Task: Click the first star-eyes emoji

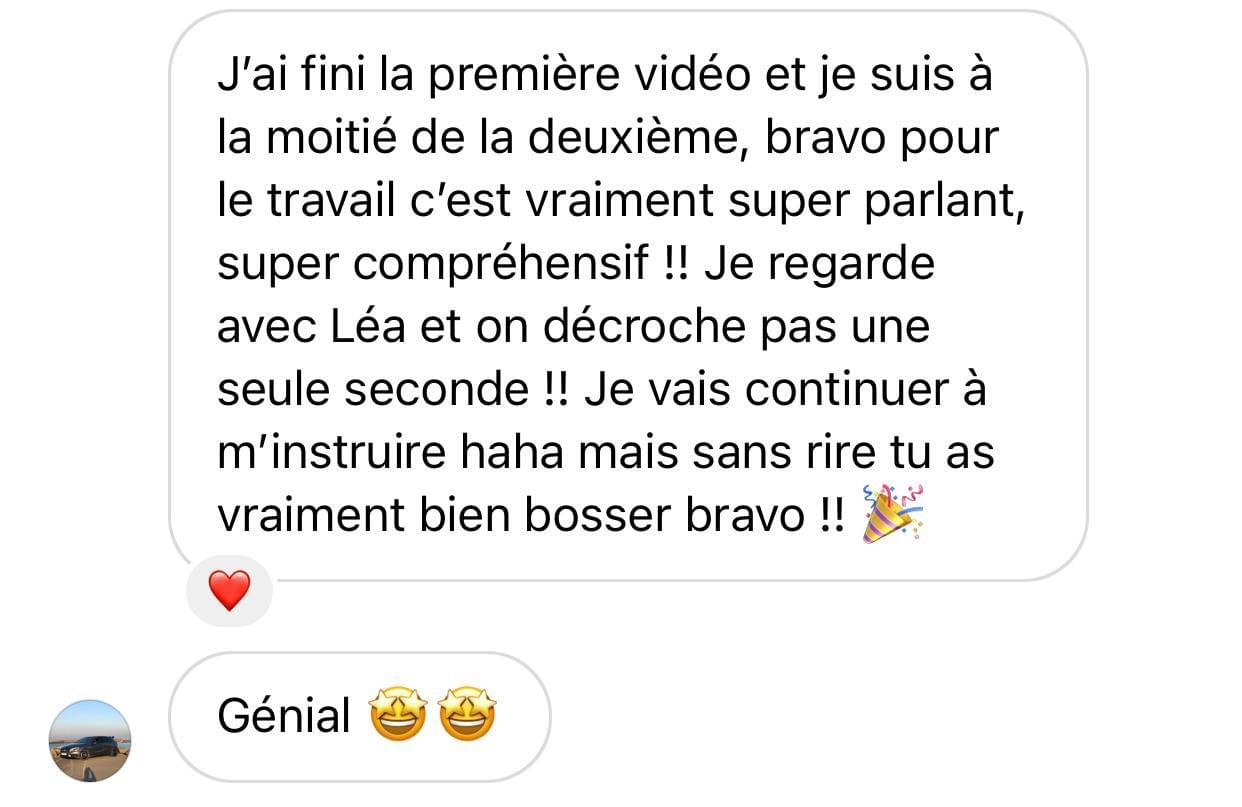Action: pos(398,716)
